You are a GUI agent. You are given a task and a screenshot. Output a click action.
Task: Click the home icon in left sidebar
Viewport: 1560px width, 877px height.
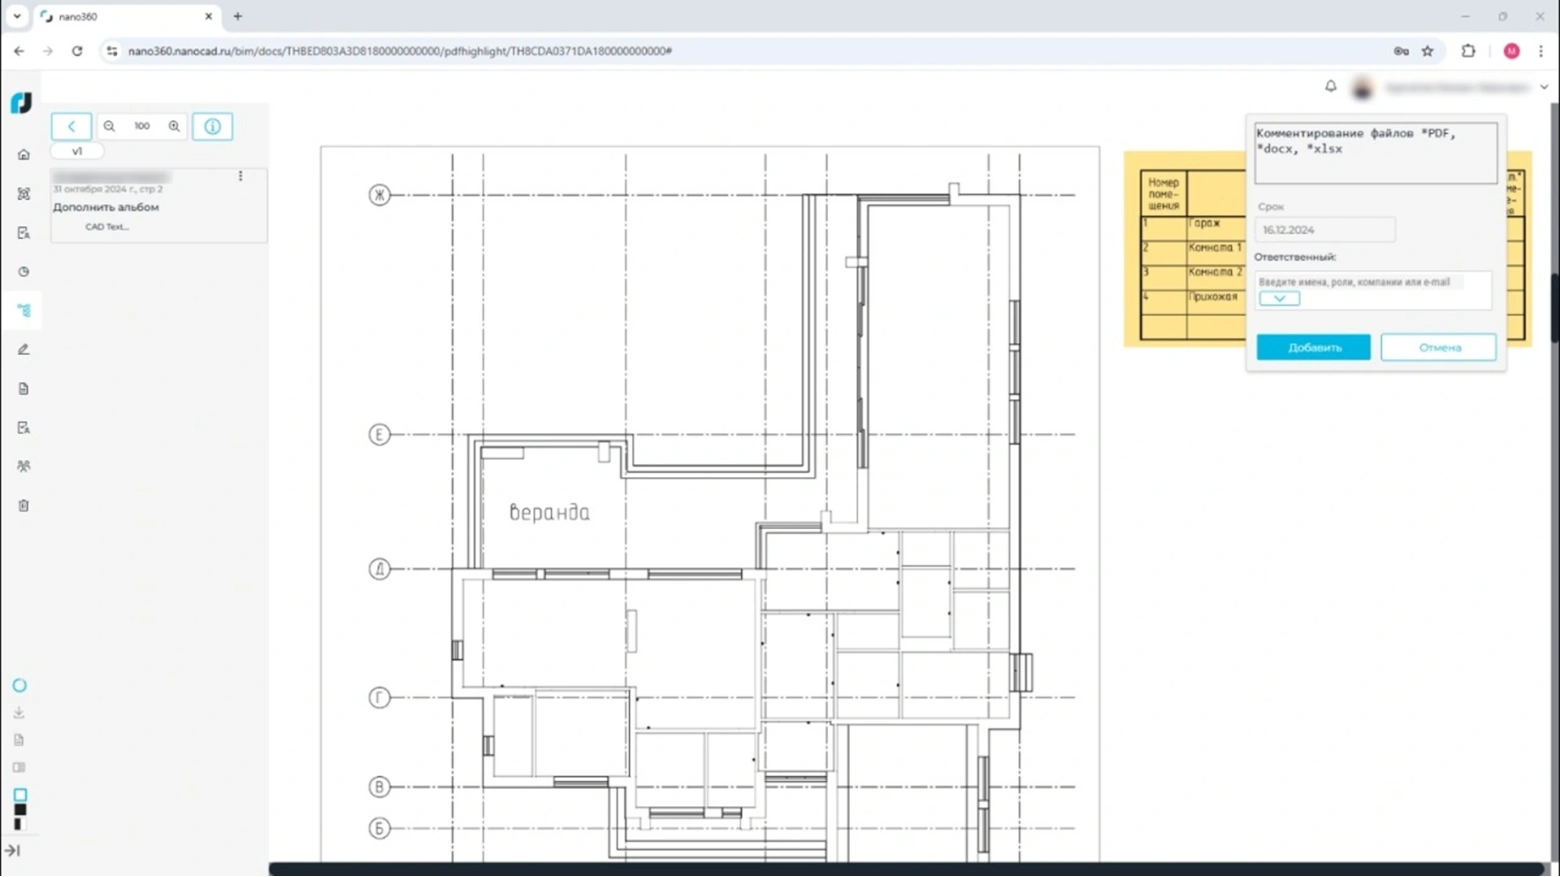click(x=24, y=155)
